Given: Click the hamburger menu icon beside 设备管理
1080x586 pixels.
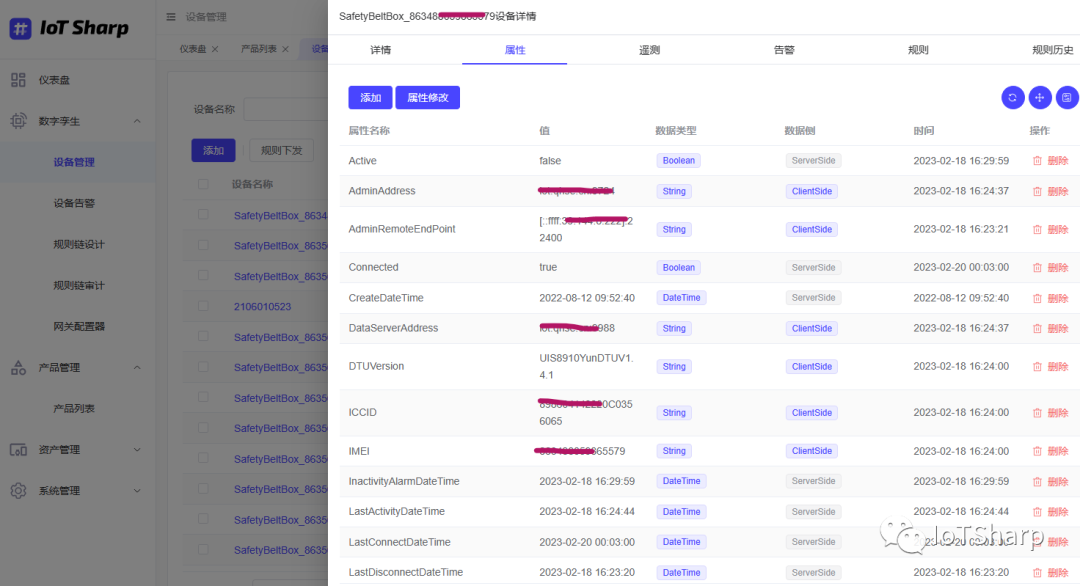Looking at the screenshot, I should [x=171, y=17].
